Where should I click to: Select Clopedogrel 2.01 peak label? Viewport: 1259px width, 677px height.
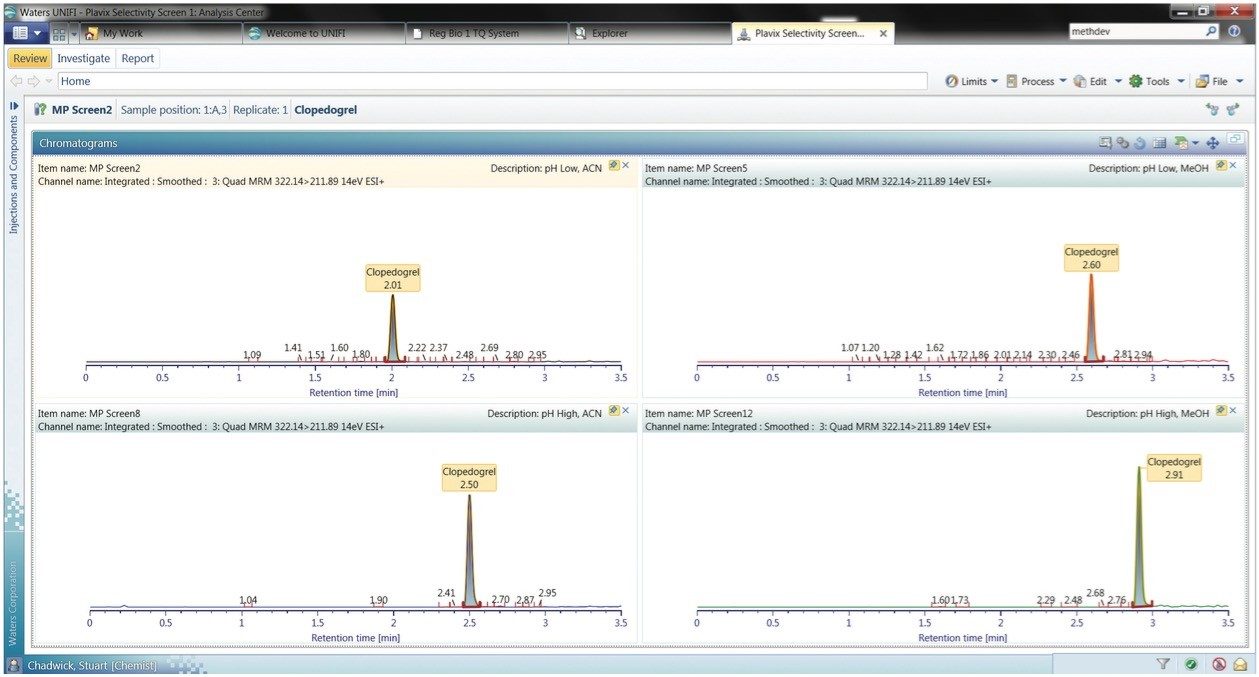[x=393, y=277]
